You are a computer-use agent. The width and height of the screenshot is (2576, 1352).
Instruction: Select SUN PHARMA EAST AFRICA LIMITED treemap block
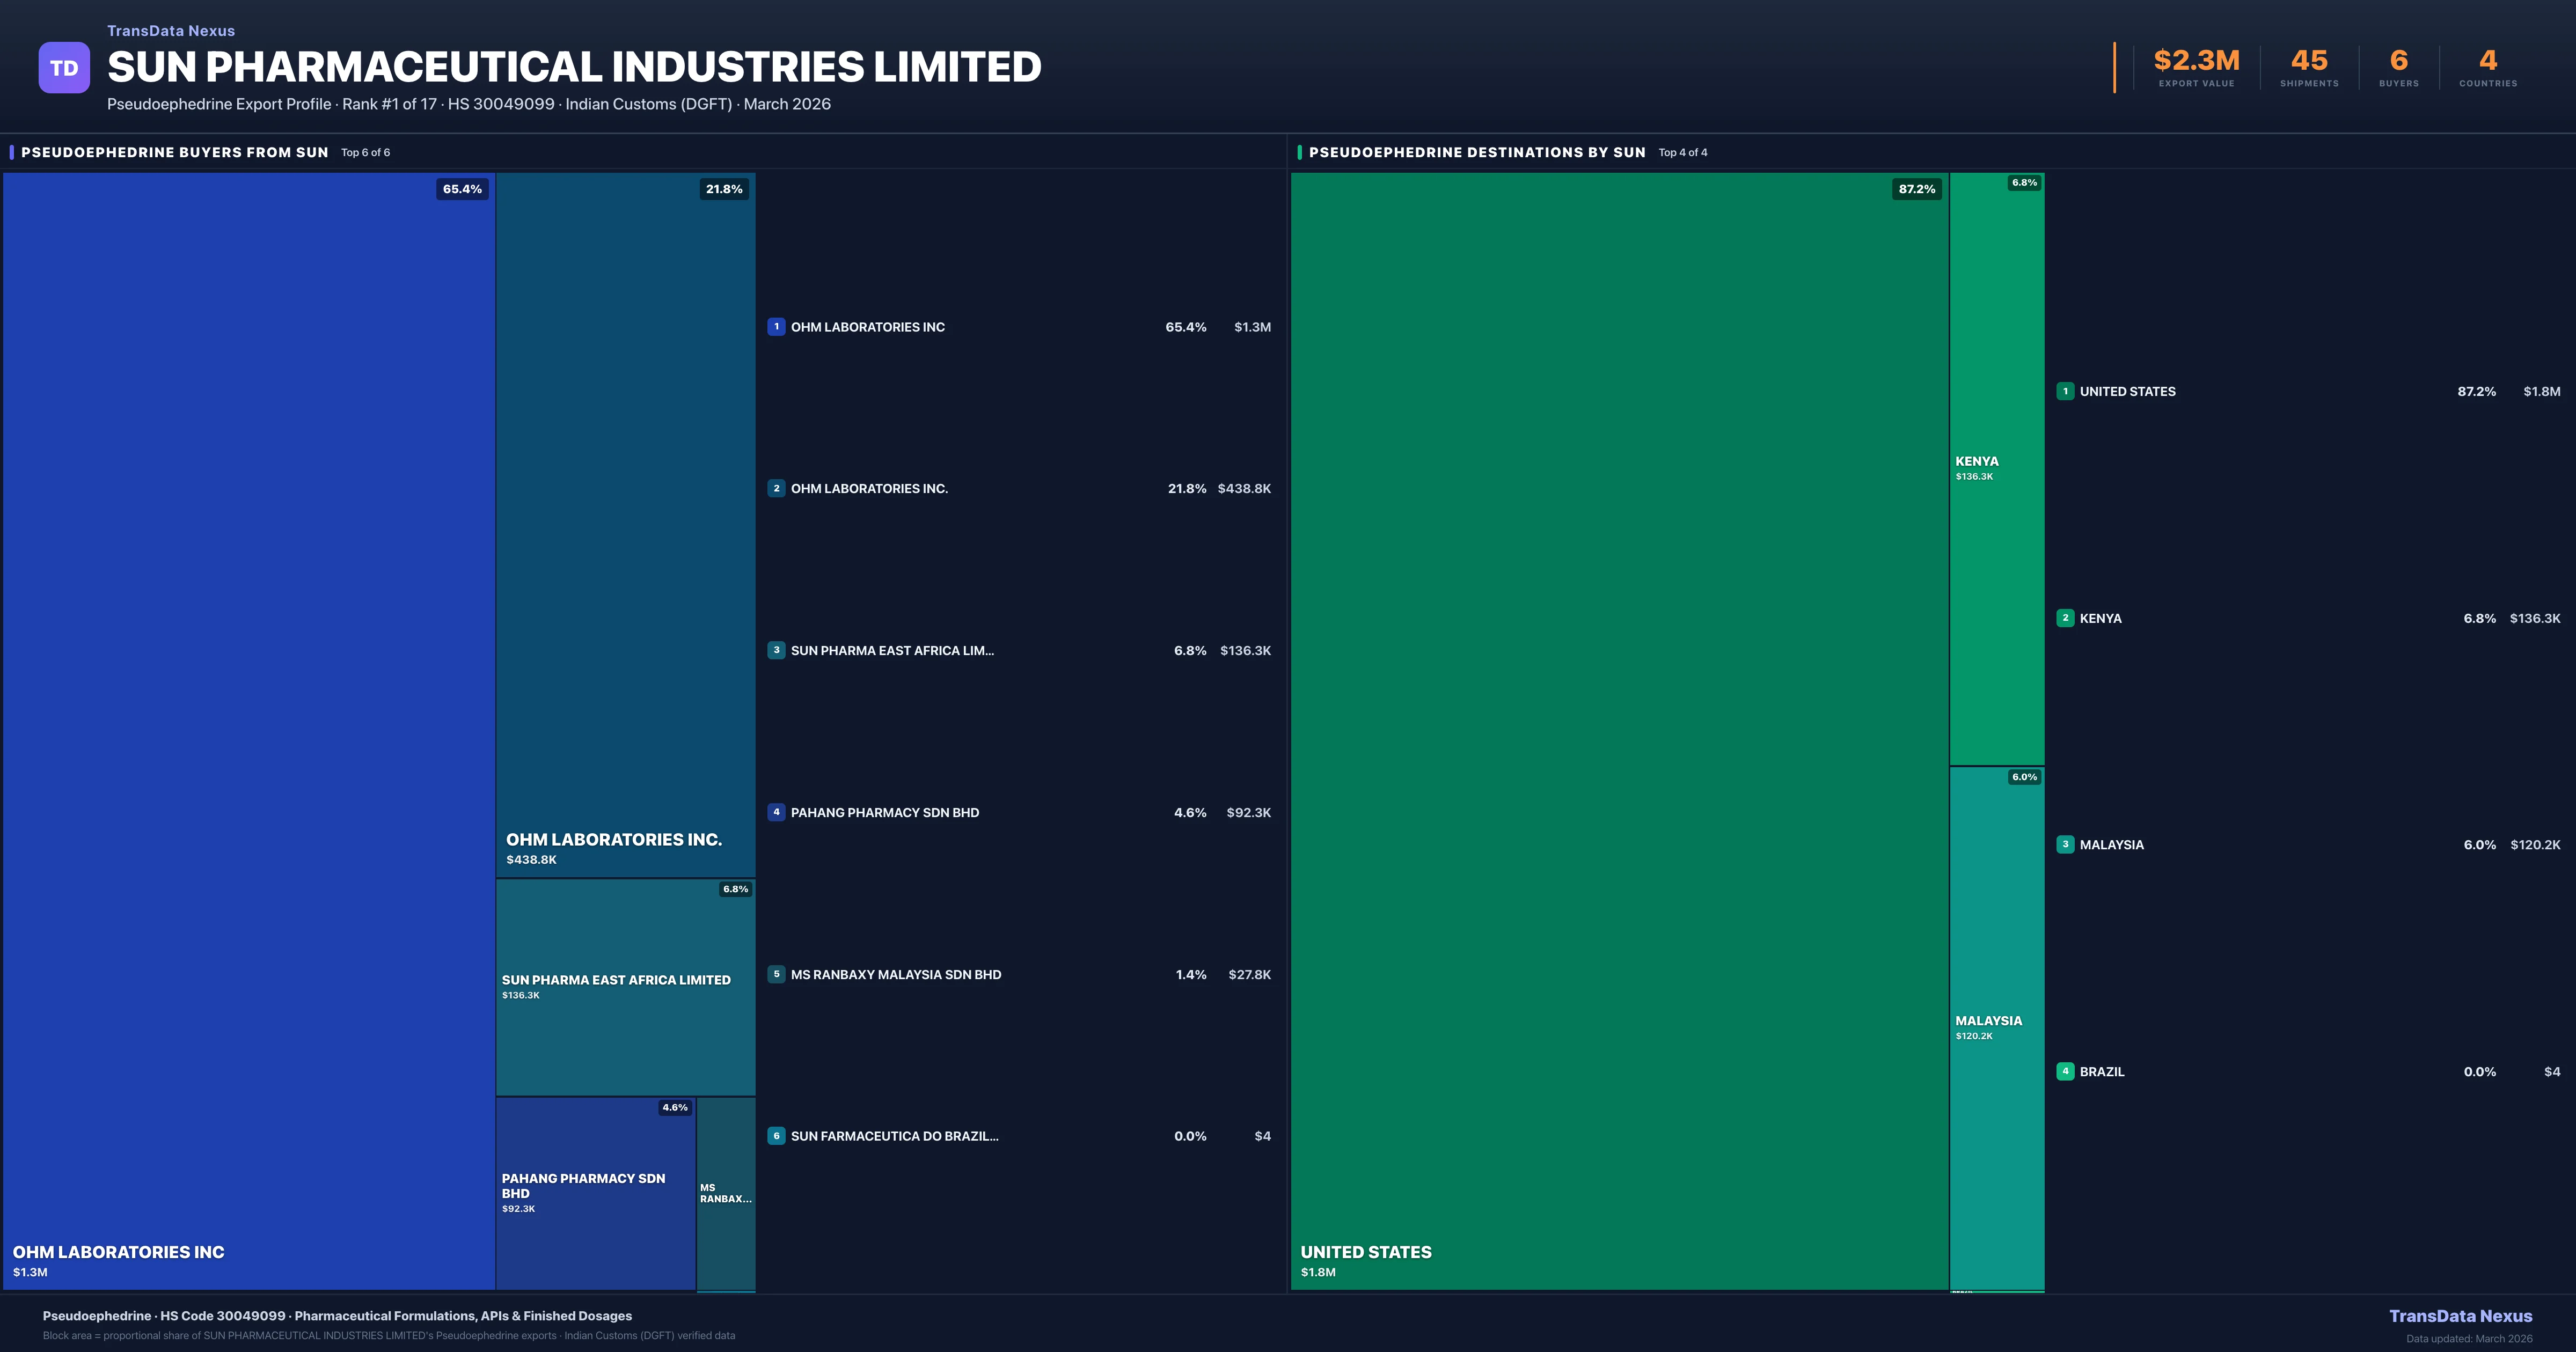point(625,986)
